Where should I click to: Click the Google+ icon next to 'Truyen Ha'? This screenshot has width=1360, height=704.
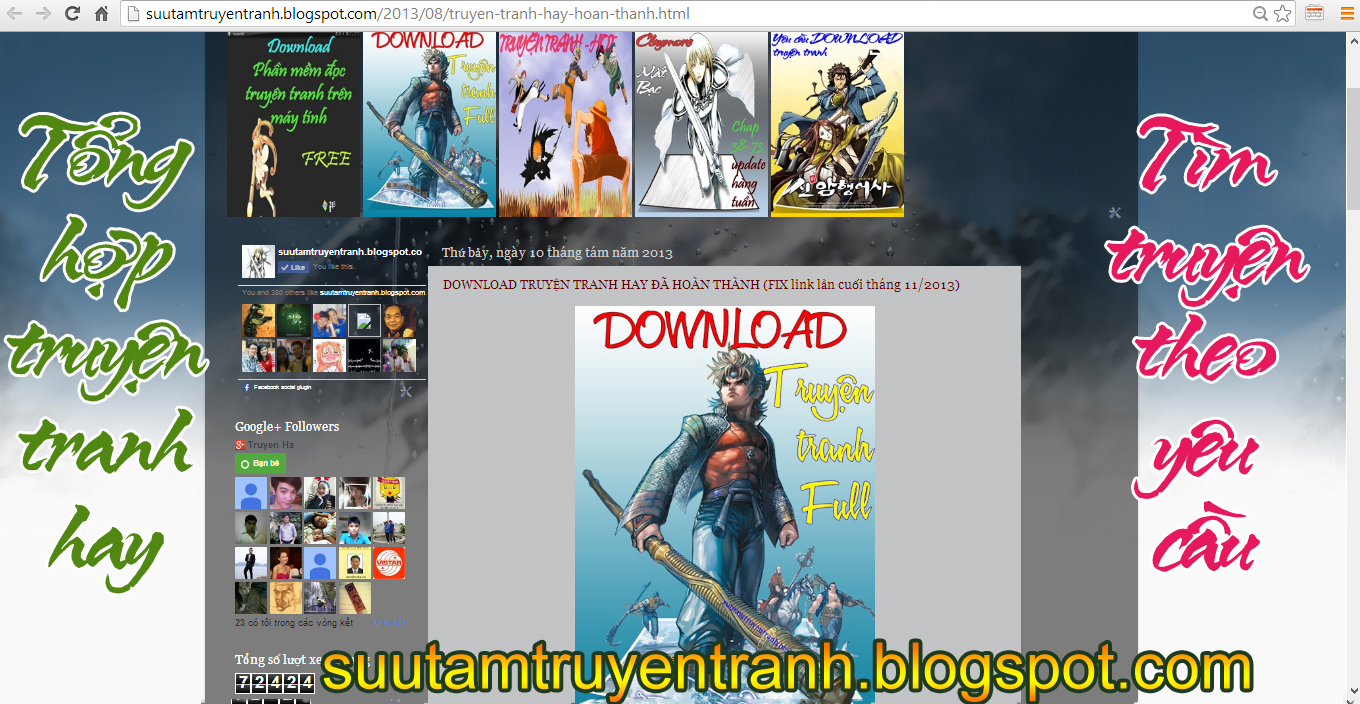coord(241,445)
